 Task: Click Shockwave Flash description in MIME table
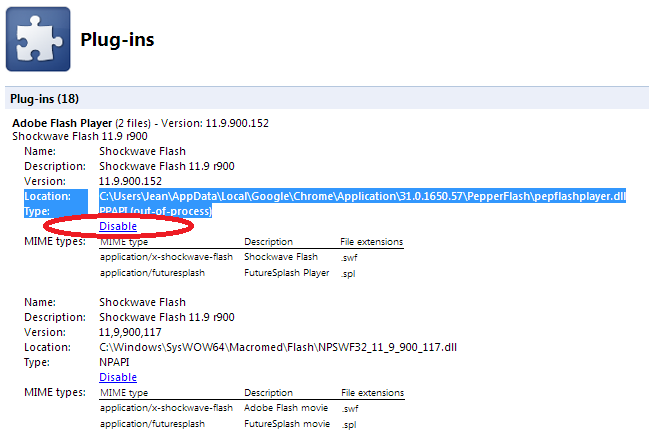281,257
